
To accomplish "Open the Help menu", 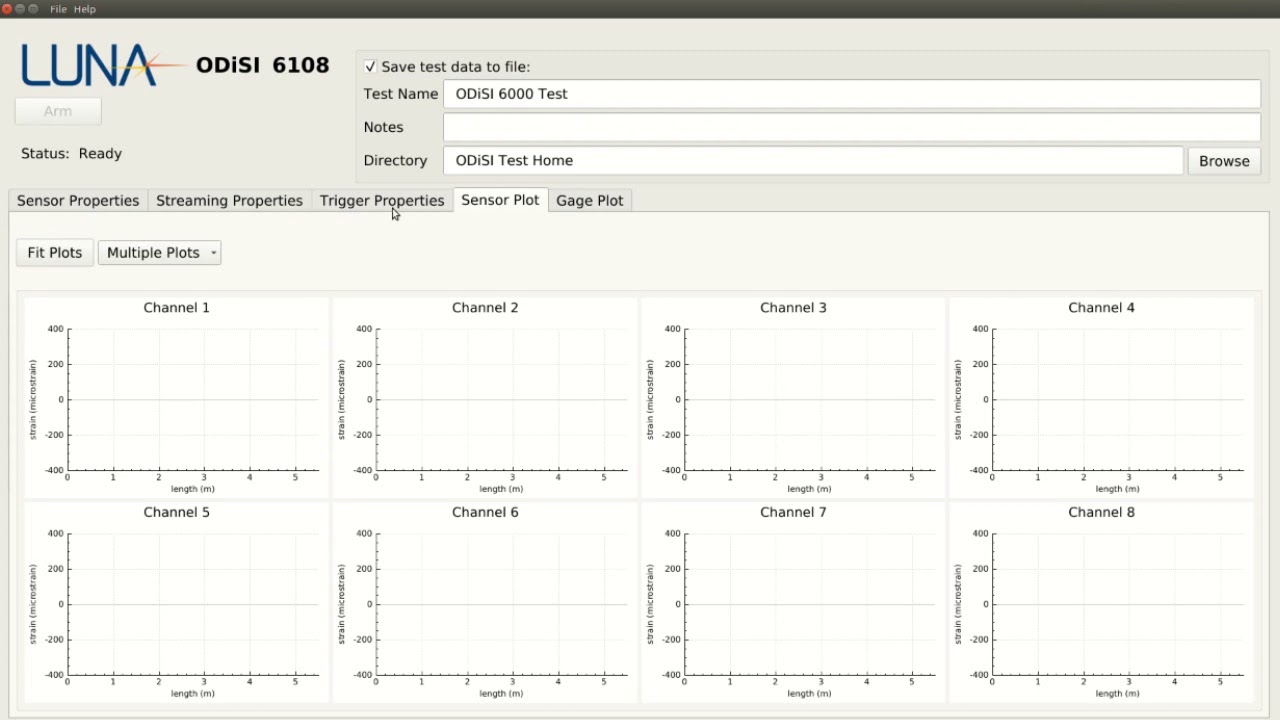I will click(85, 9).
